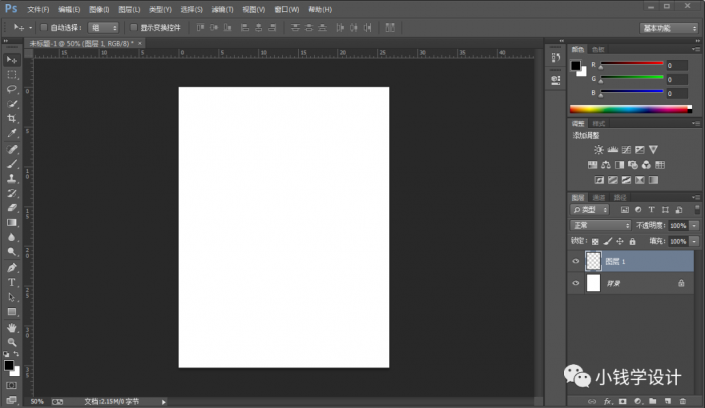Enable the 显示变换控件 checkbox
This screenshot has width=705, height=408.
tap(133, 28)
